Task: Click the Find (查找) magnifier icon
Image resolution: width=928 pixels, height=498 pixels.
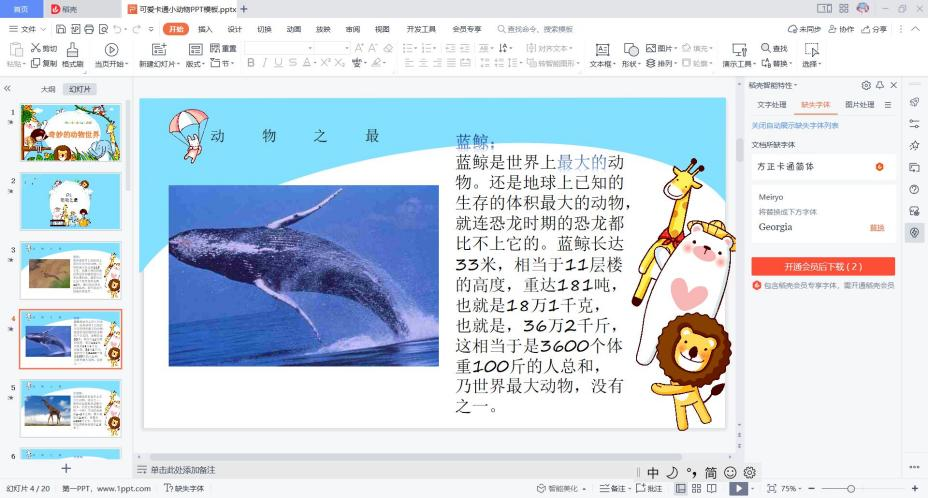Action: click(x=766, y=48)
